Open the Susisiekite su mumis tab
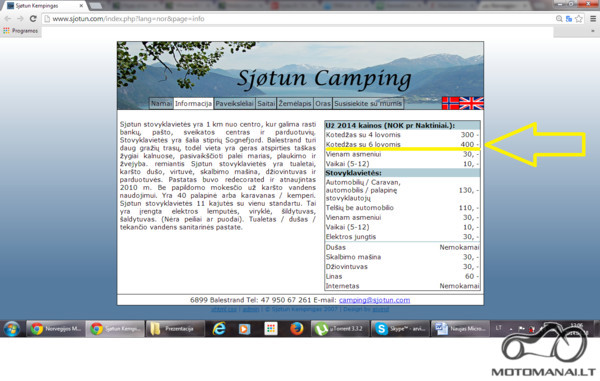The image size is (600, 381). pyautogui.click(x=368, y=103)
